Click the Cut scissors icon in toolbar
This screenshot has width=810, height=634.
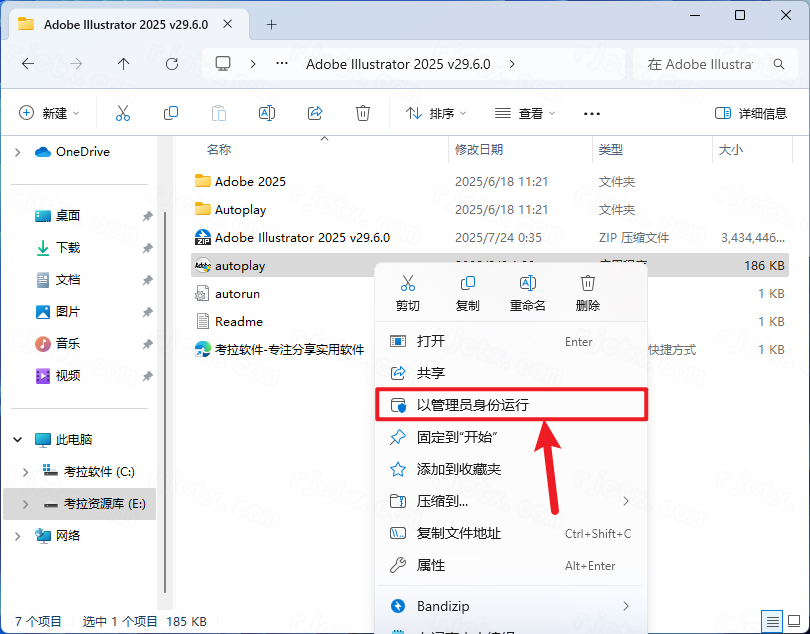[x=122, y=113]
